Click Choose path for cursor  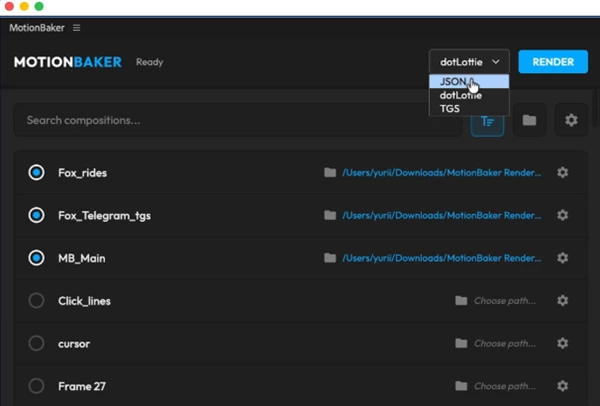point(505,343)
